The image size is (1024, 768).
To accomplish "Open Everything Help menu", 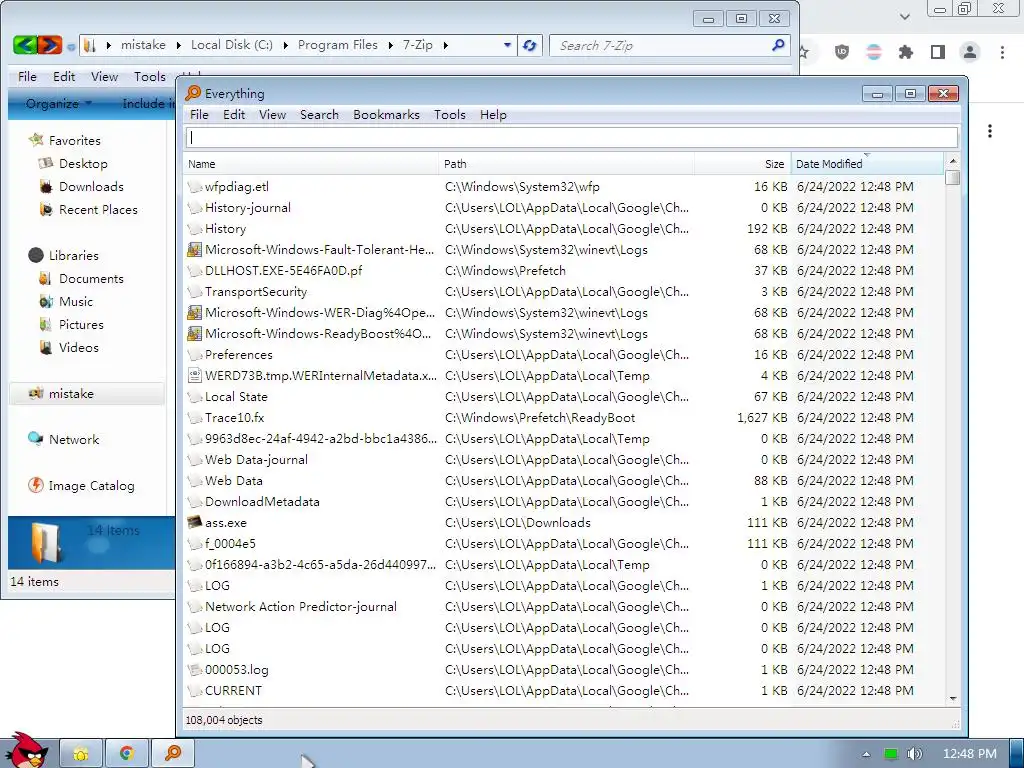I will pos(493,114).
